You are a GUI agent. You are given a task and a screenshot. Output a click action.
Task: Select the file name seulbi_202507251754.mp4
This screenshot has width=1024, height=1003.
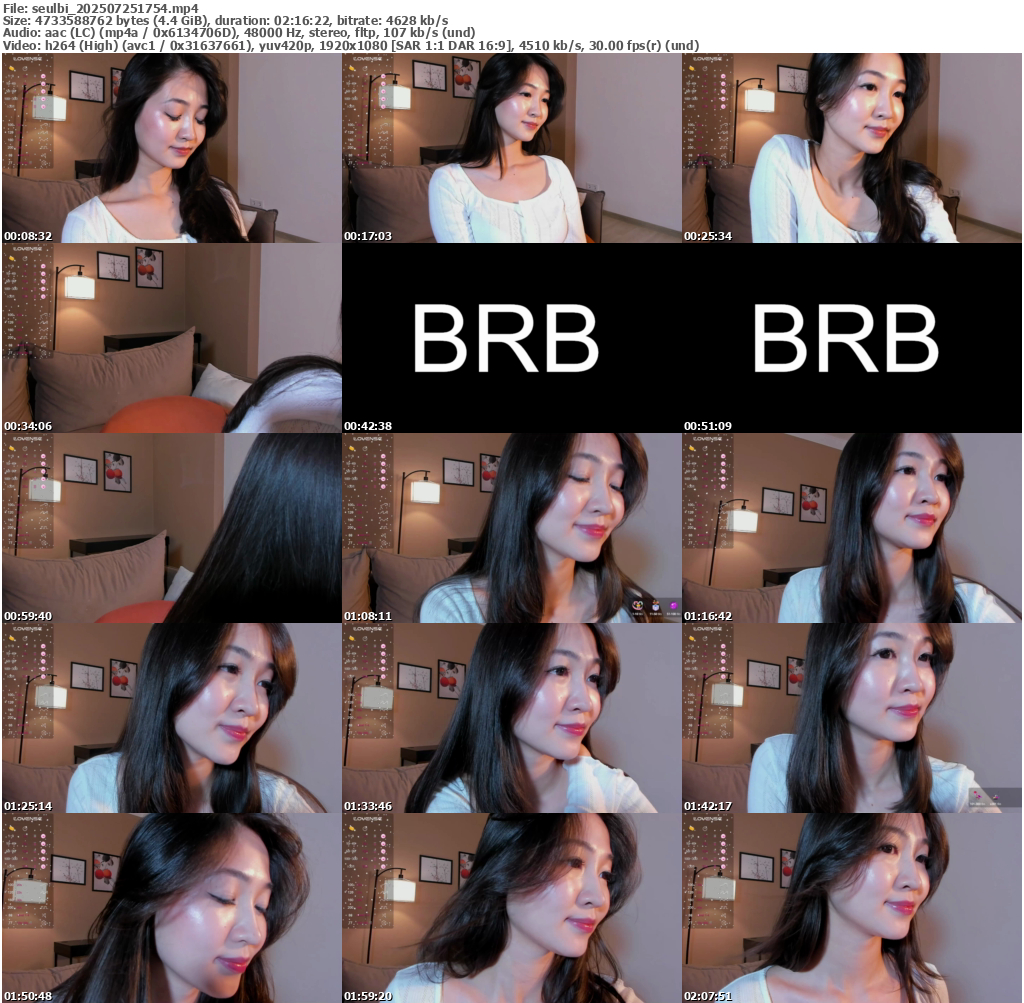point(115,8)
